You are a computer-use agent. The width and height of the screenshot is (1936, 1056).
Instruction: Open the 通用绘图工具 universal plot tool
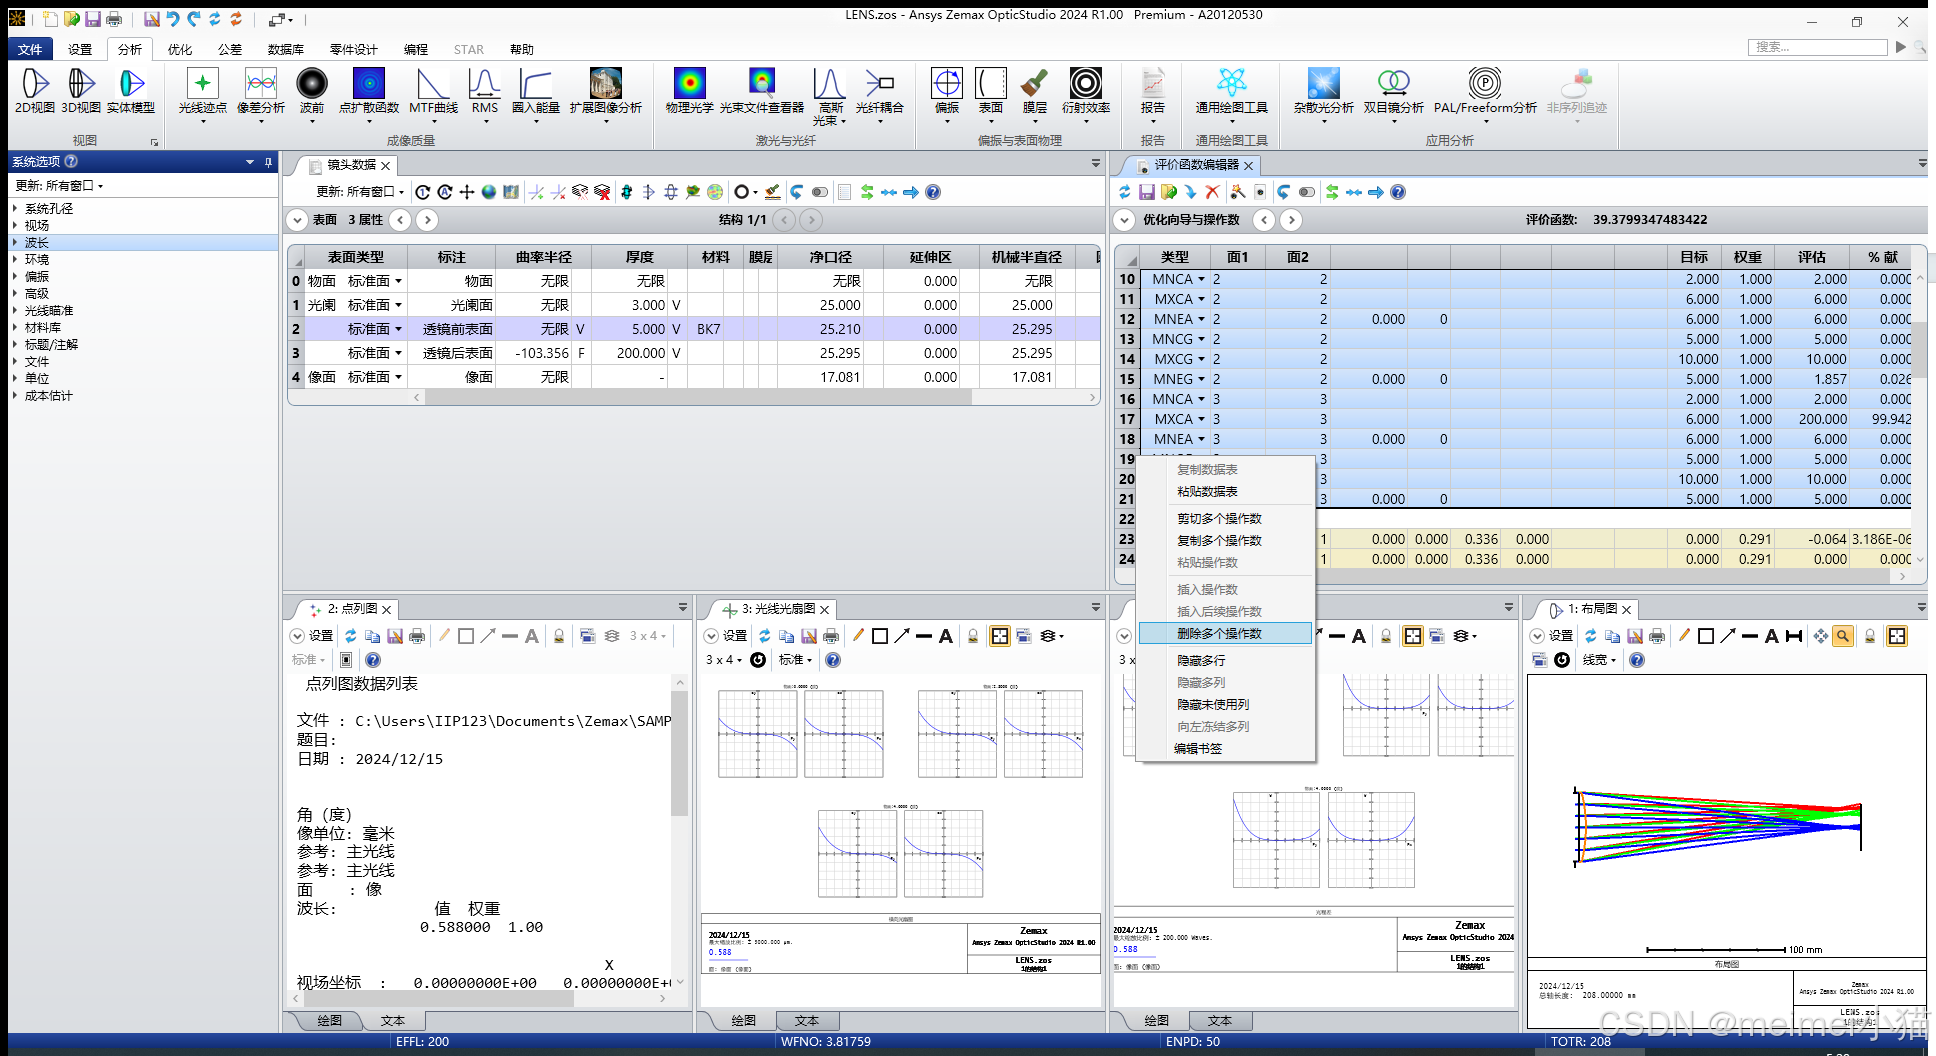tap(1232, 95)
